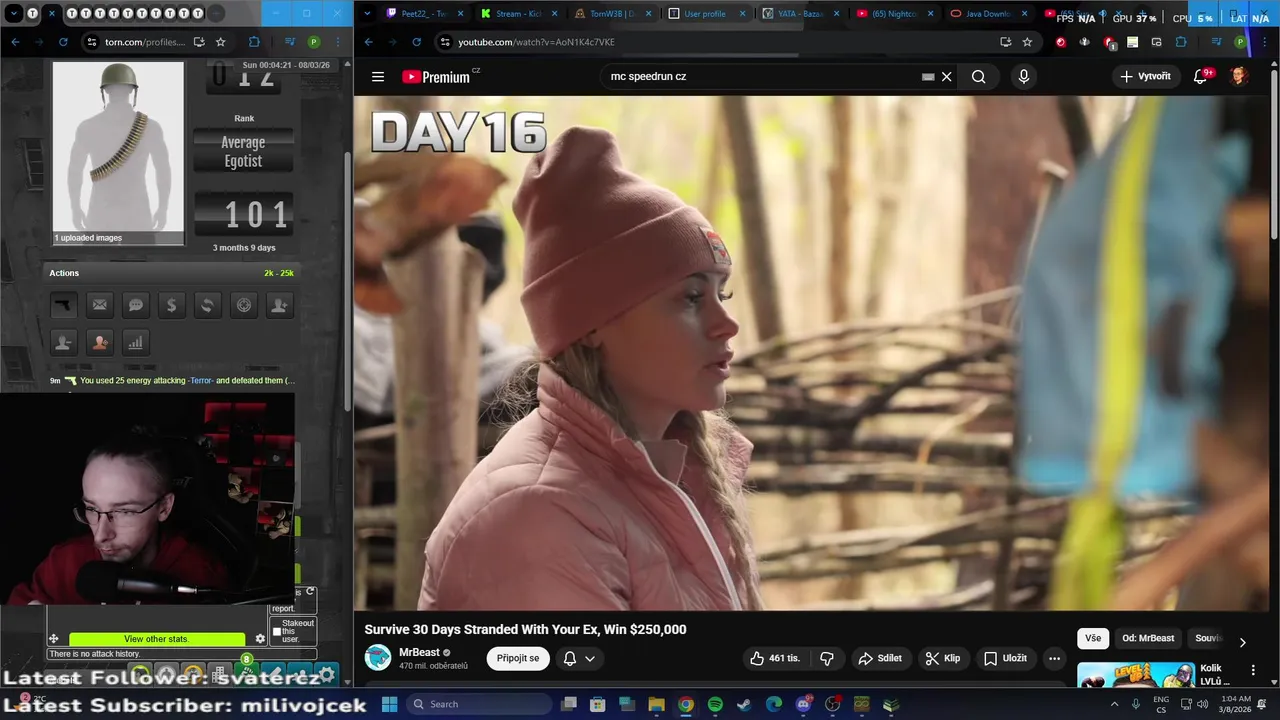
Task: Like the video with 461 tis. thumbs up
Action: (x=775, y=658)
